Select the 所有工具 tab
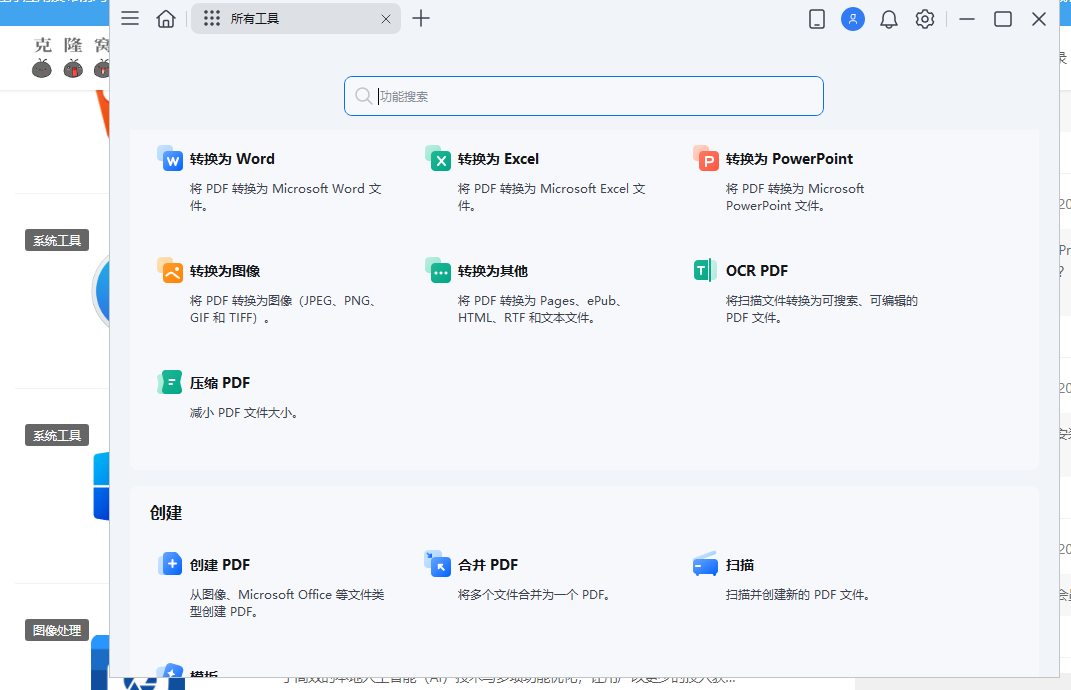 [296, 18]
